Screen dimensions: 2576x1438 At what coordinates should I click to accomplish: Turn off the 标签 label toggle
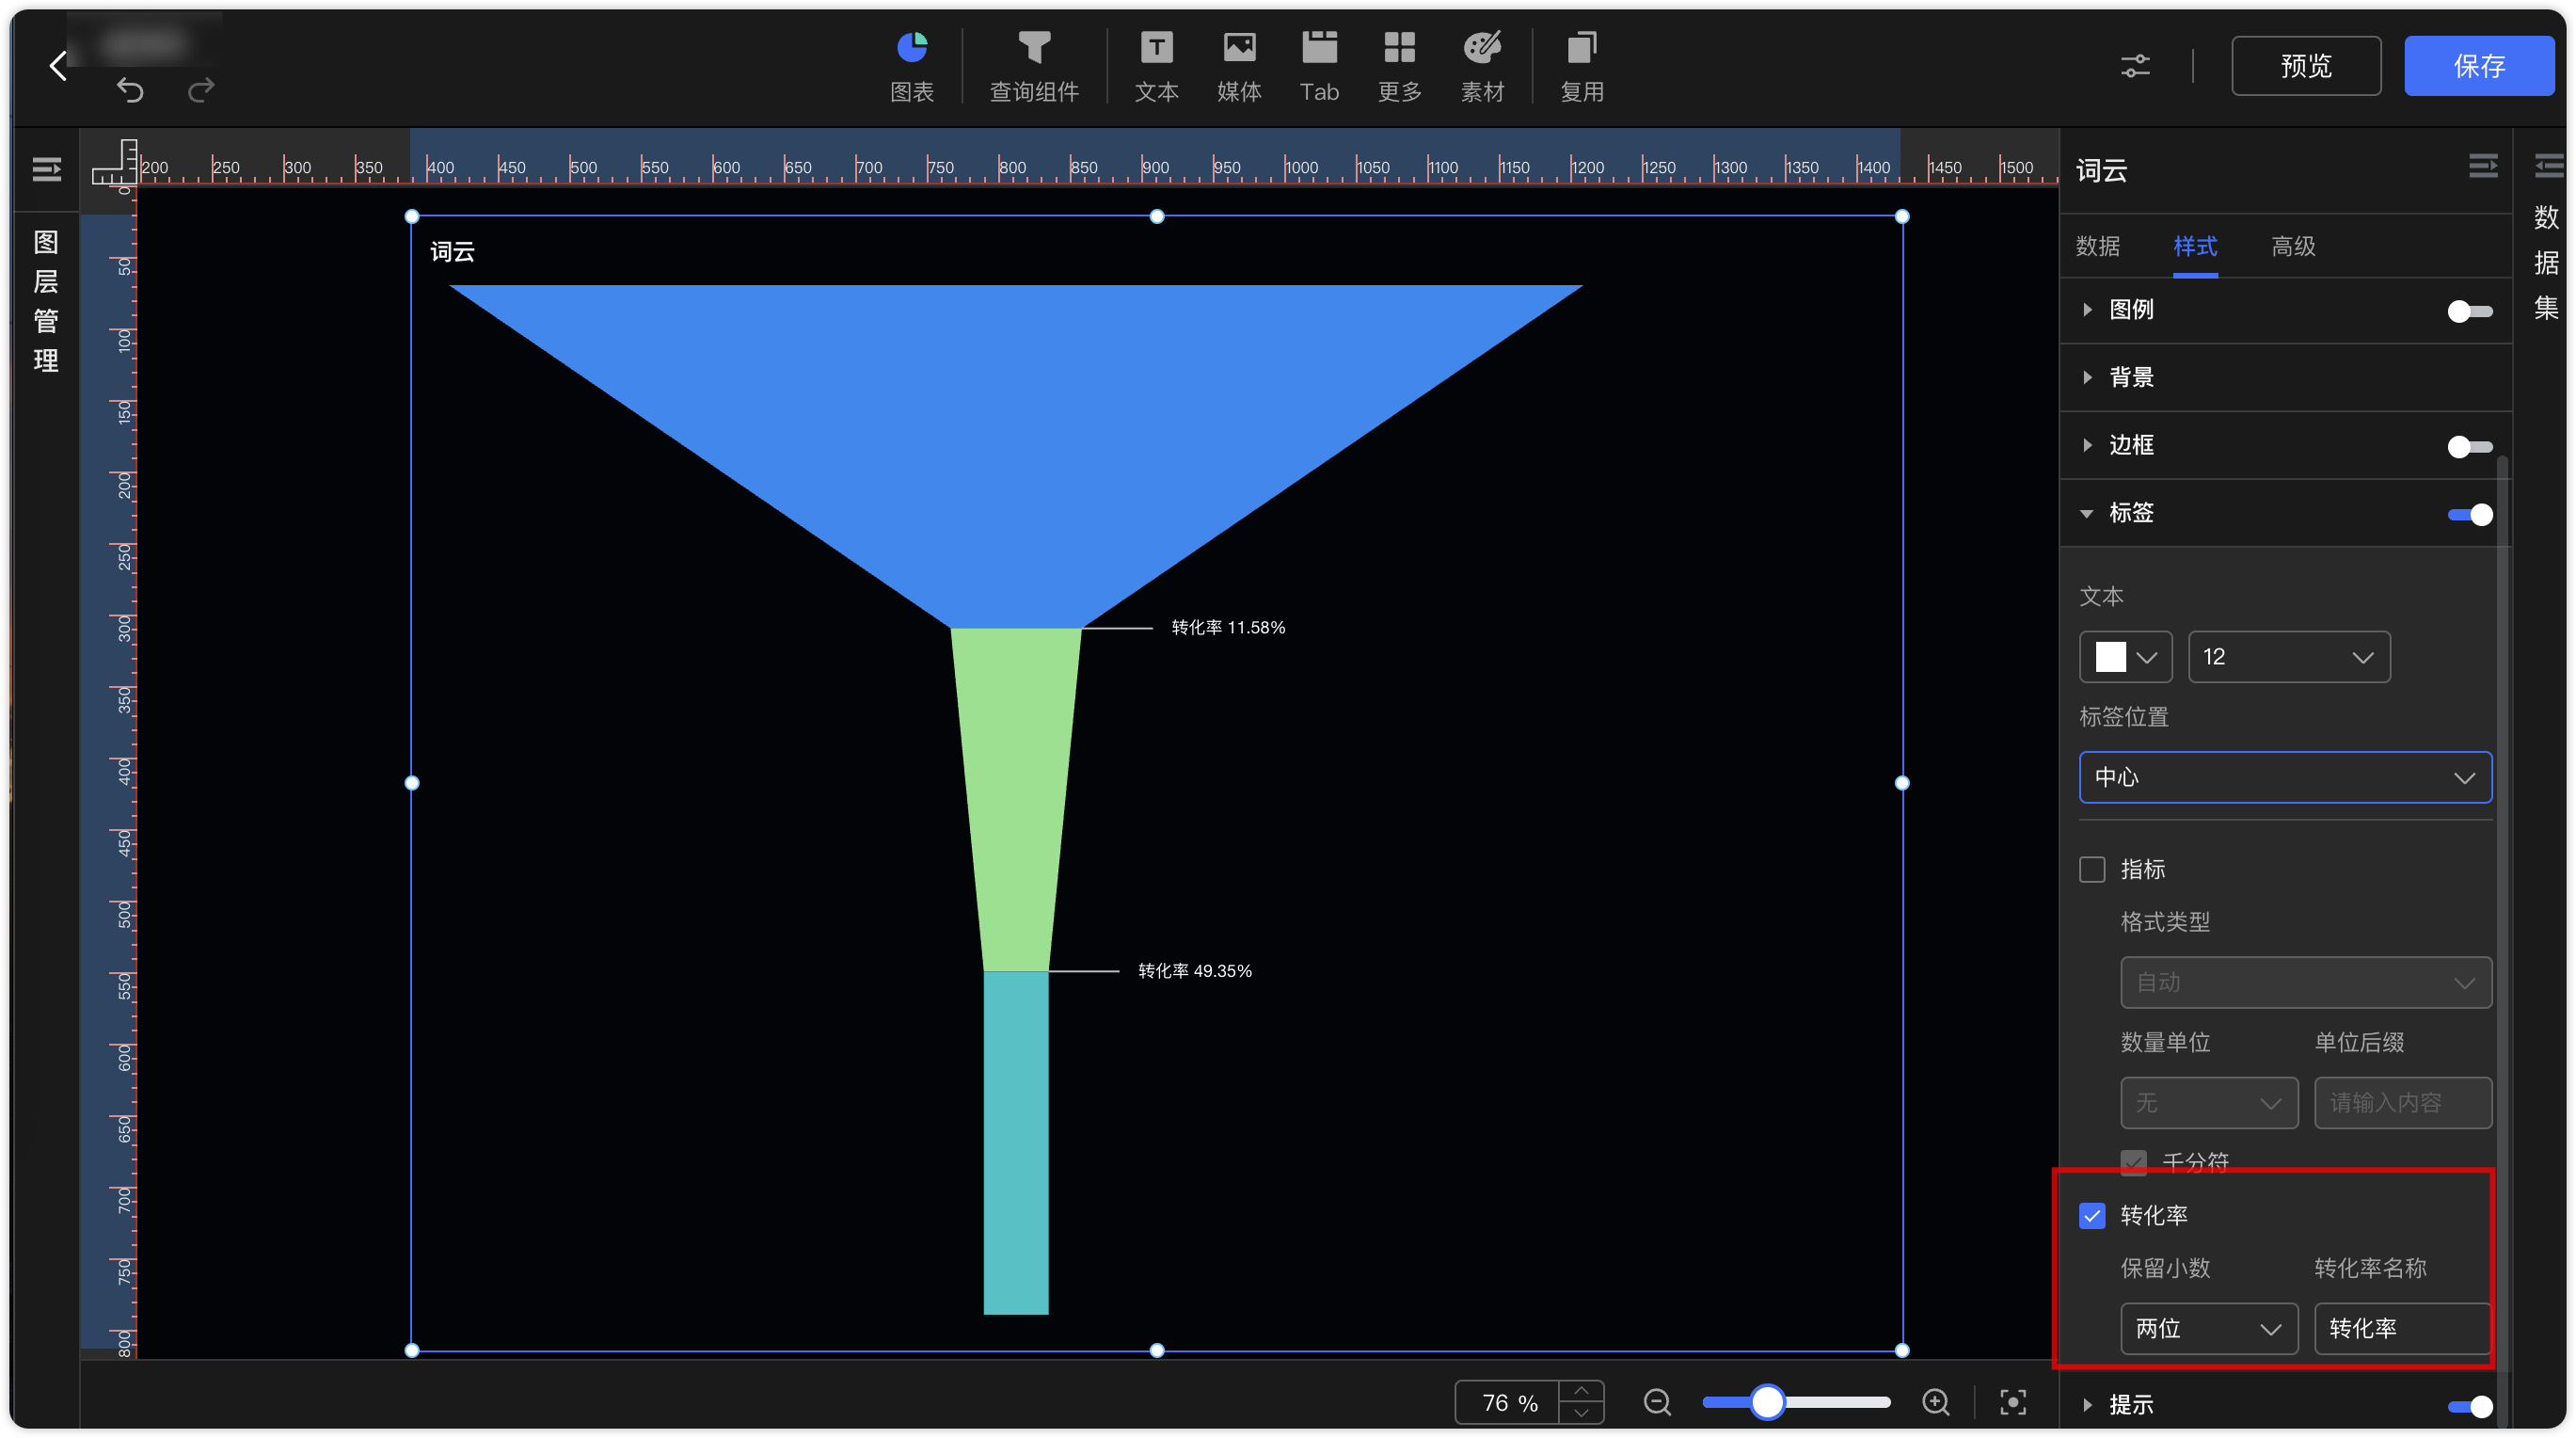pyautogui.click(x=2469, y=514)
